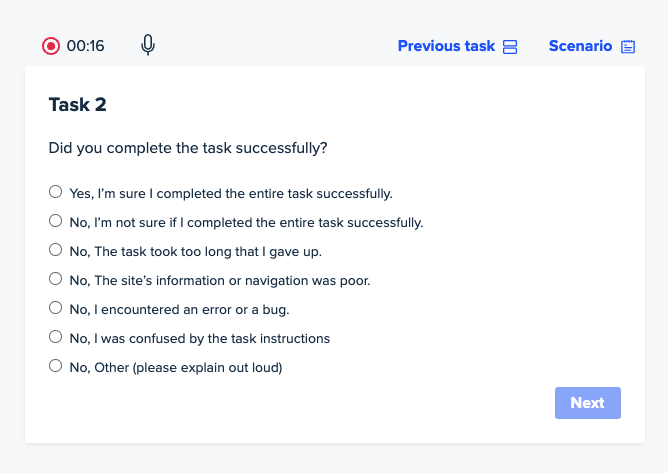Image resolution: width=668 pixels, height=473 pixels.
Task: Click the microphone icon
Action: [148, 45]
